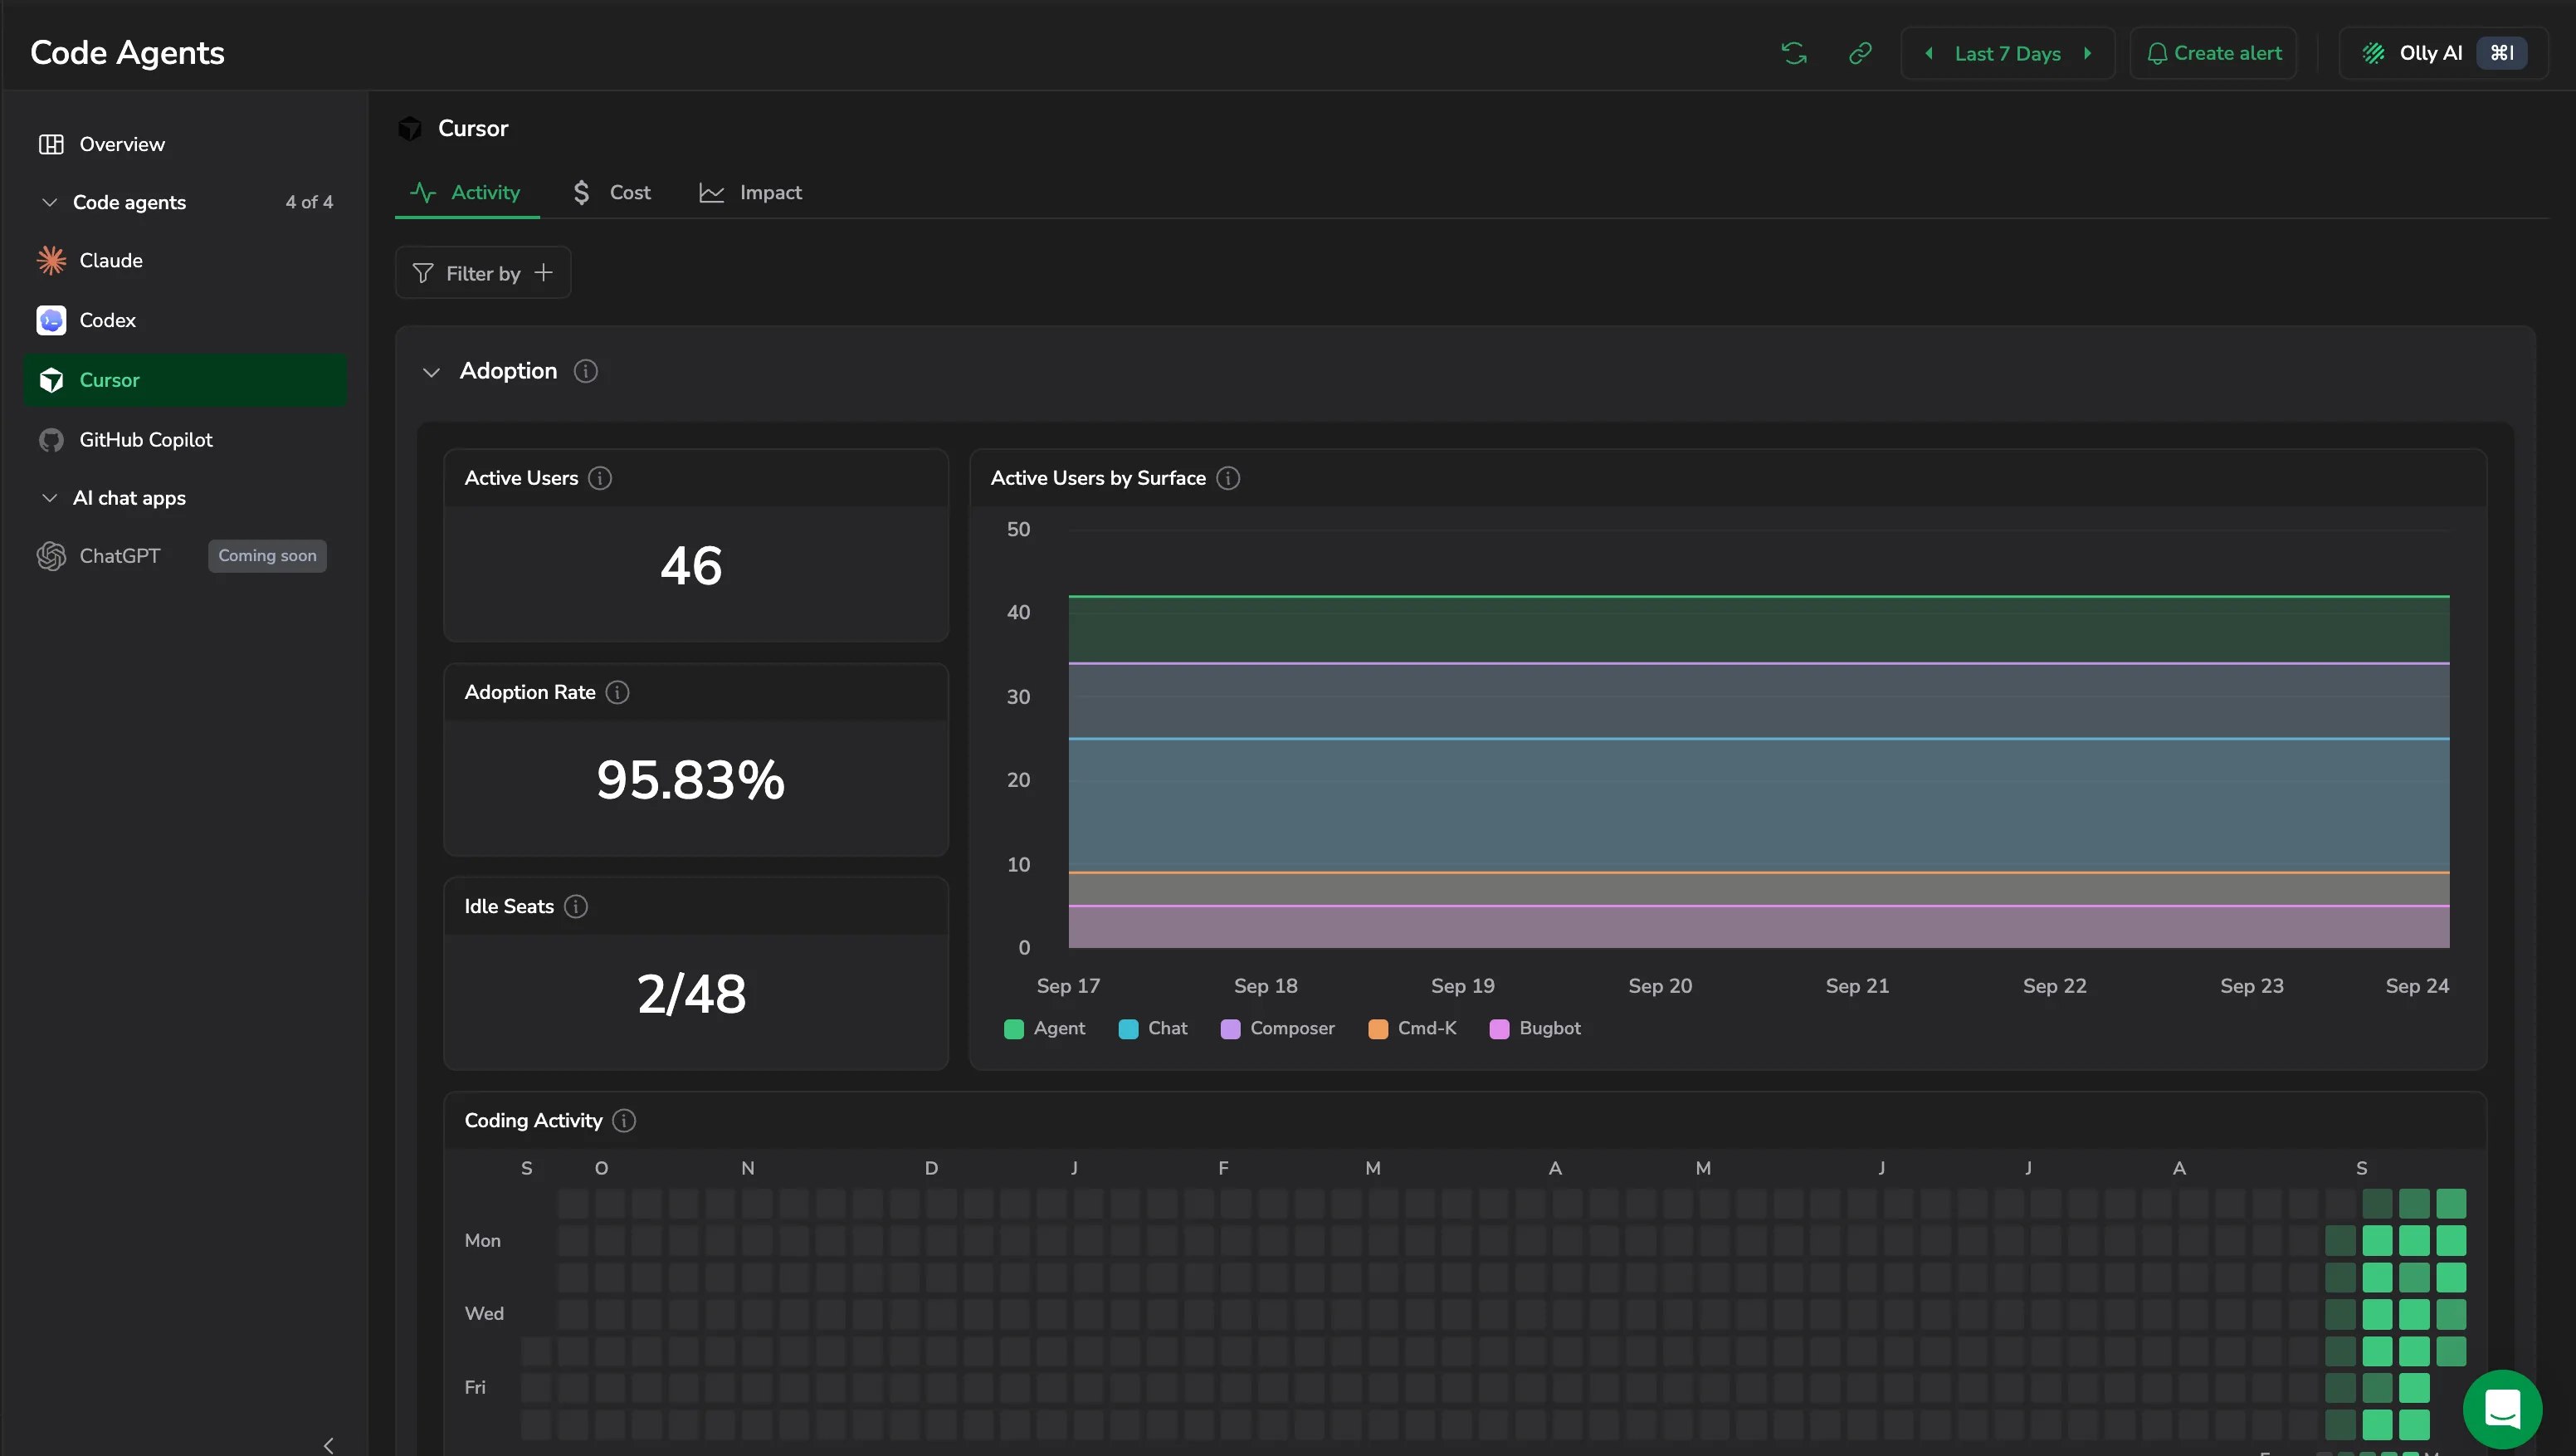Click the Code Agents page title
Viewport: 2576px width, 1456px height.
click(x=127, y=52)
